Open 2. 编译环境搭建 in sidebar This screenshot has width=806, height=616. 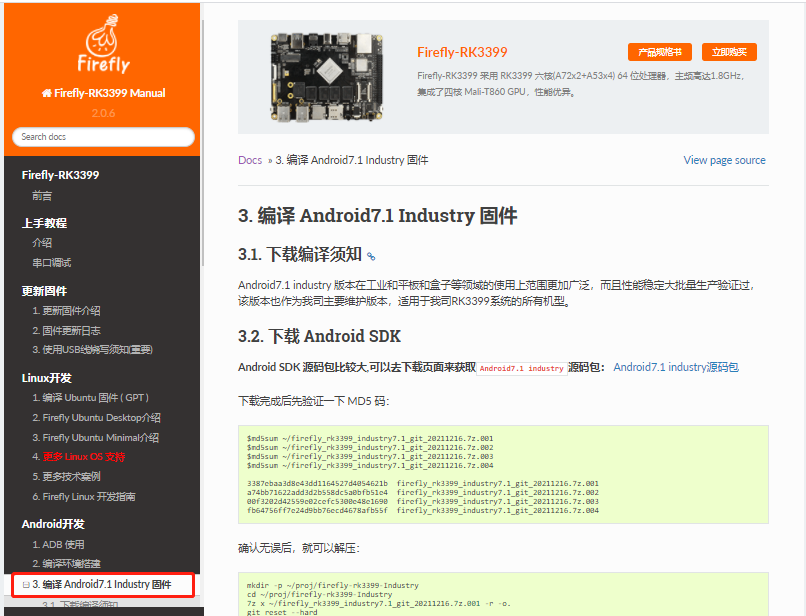(66, 564)
